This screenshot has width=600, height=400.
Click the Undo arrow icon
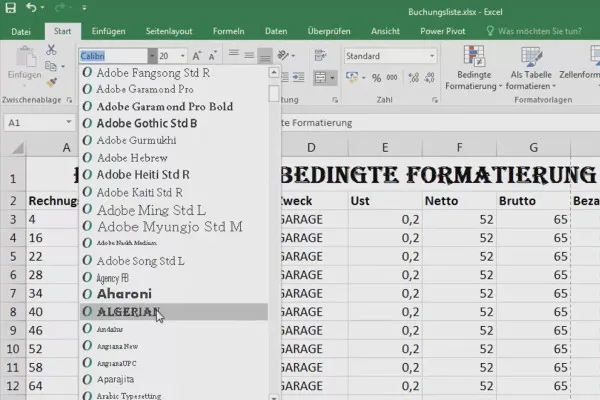coord(33,9)
